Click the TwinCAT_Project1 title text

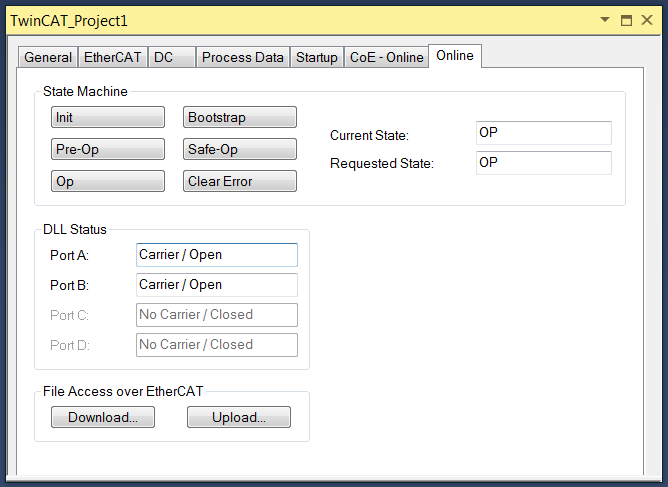[x=69, y=20]
